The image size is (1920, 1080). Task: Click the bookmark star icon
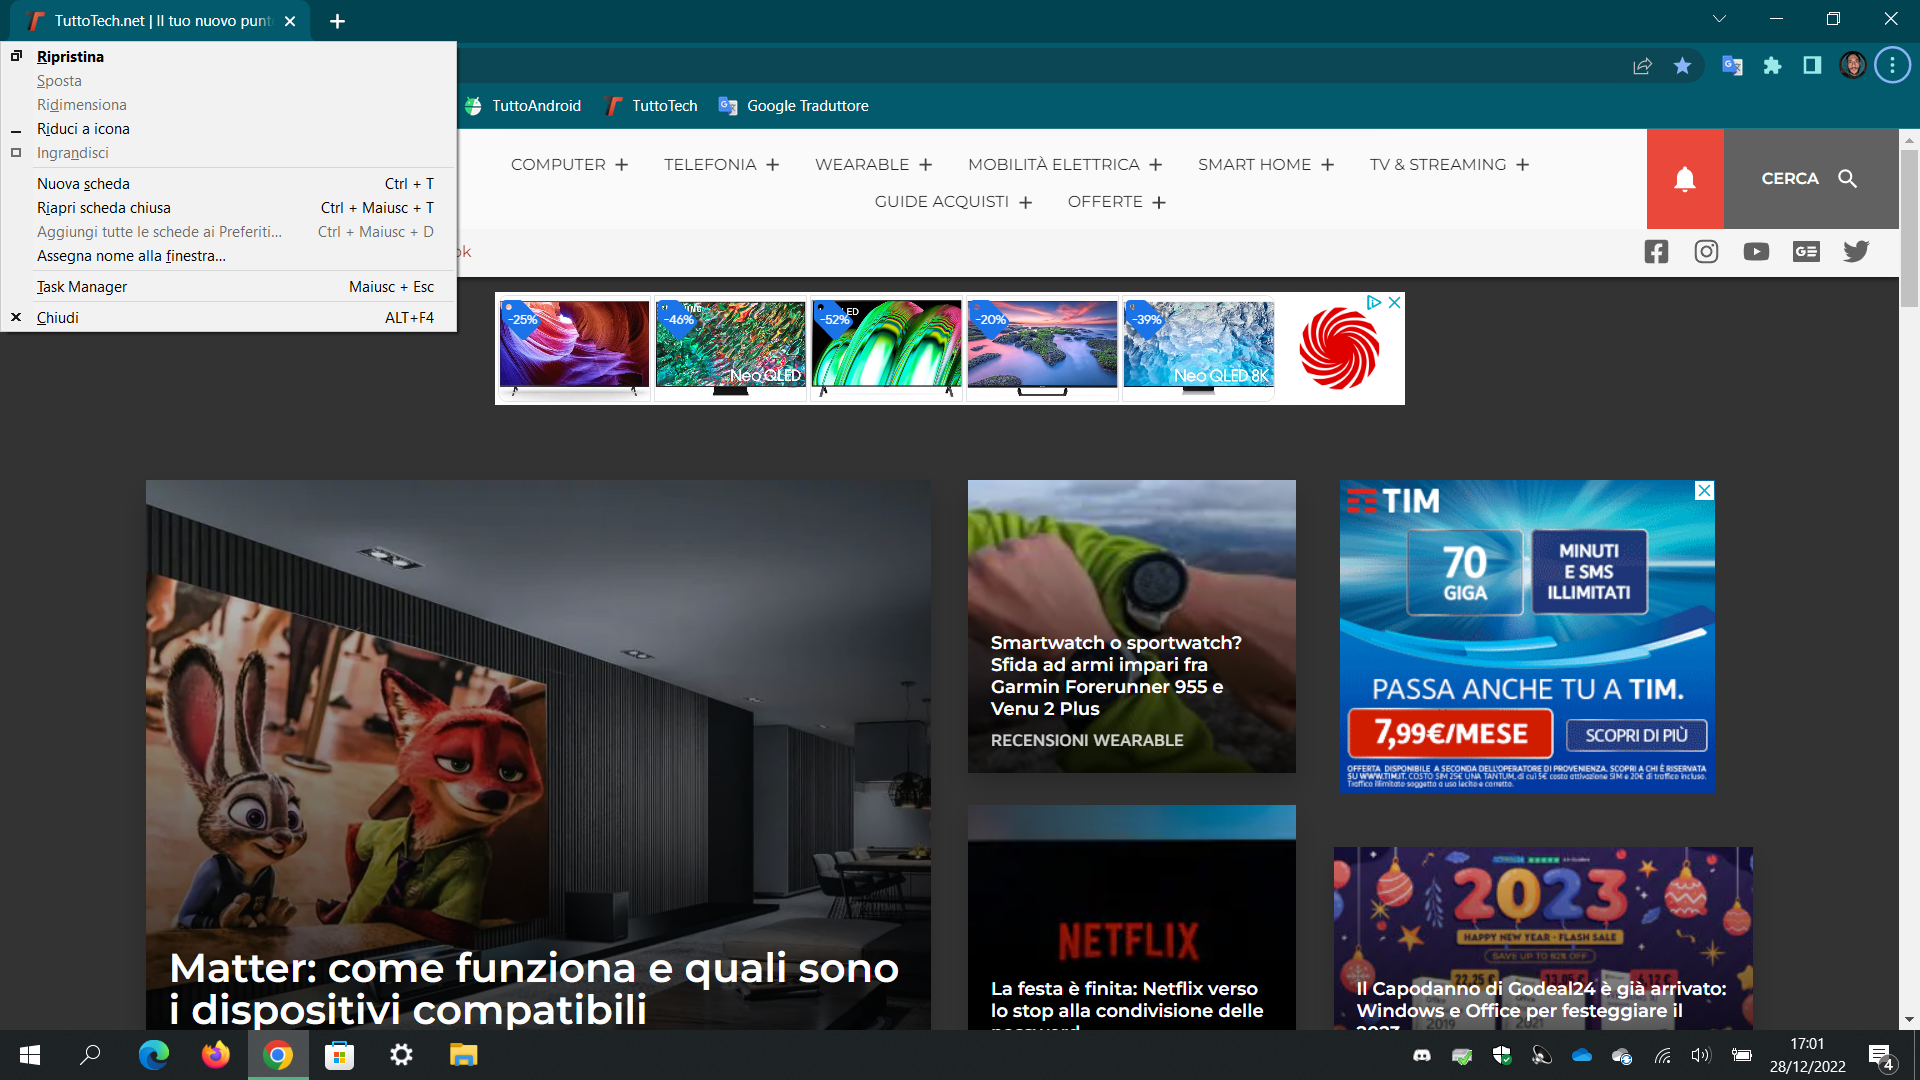(x=1682, y=66)
